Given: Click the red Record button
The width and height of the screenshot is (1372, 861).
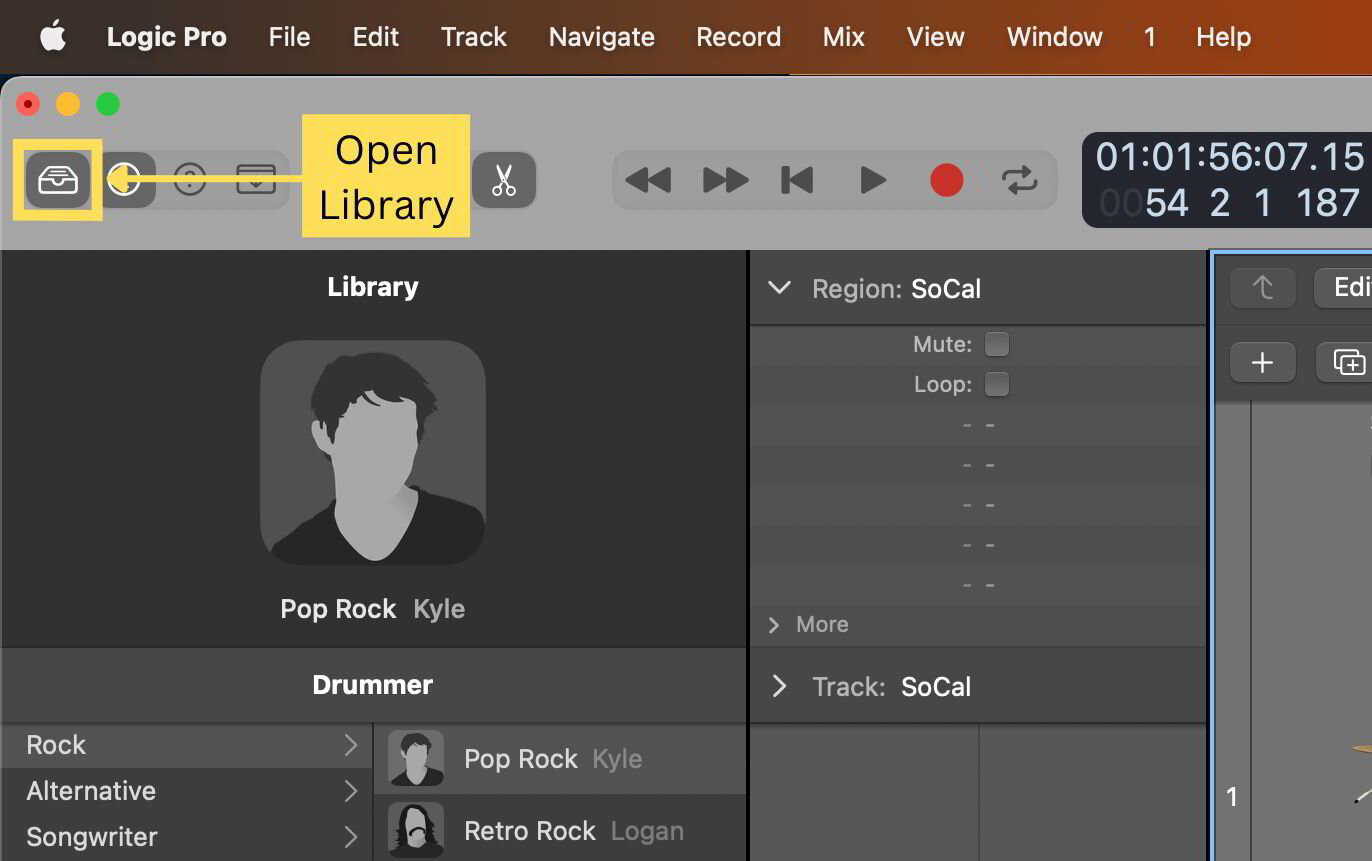Looking at the screenshot, I should [x=946, y=180].
